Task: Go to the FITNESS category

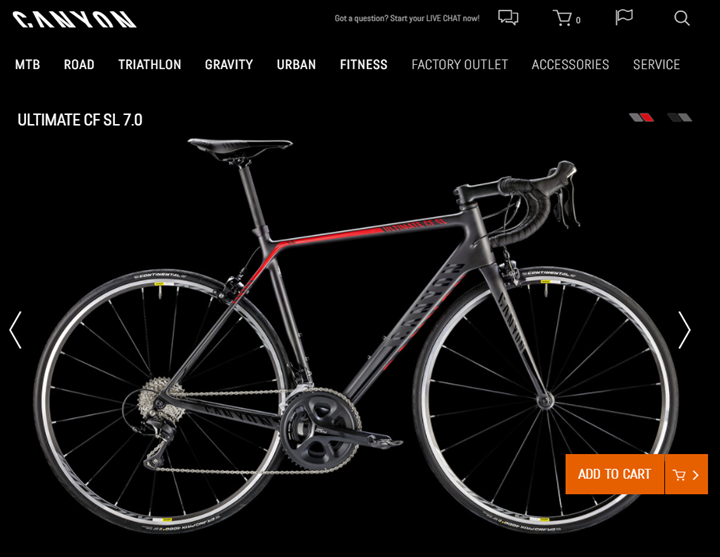Action: coord(364,64)
